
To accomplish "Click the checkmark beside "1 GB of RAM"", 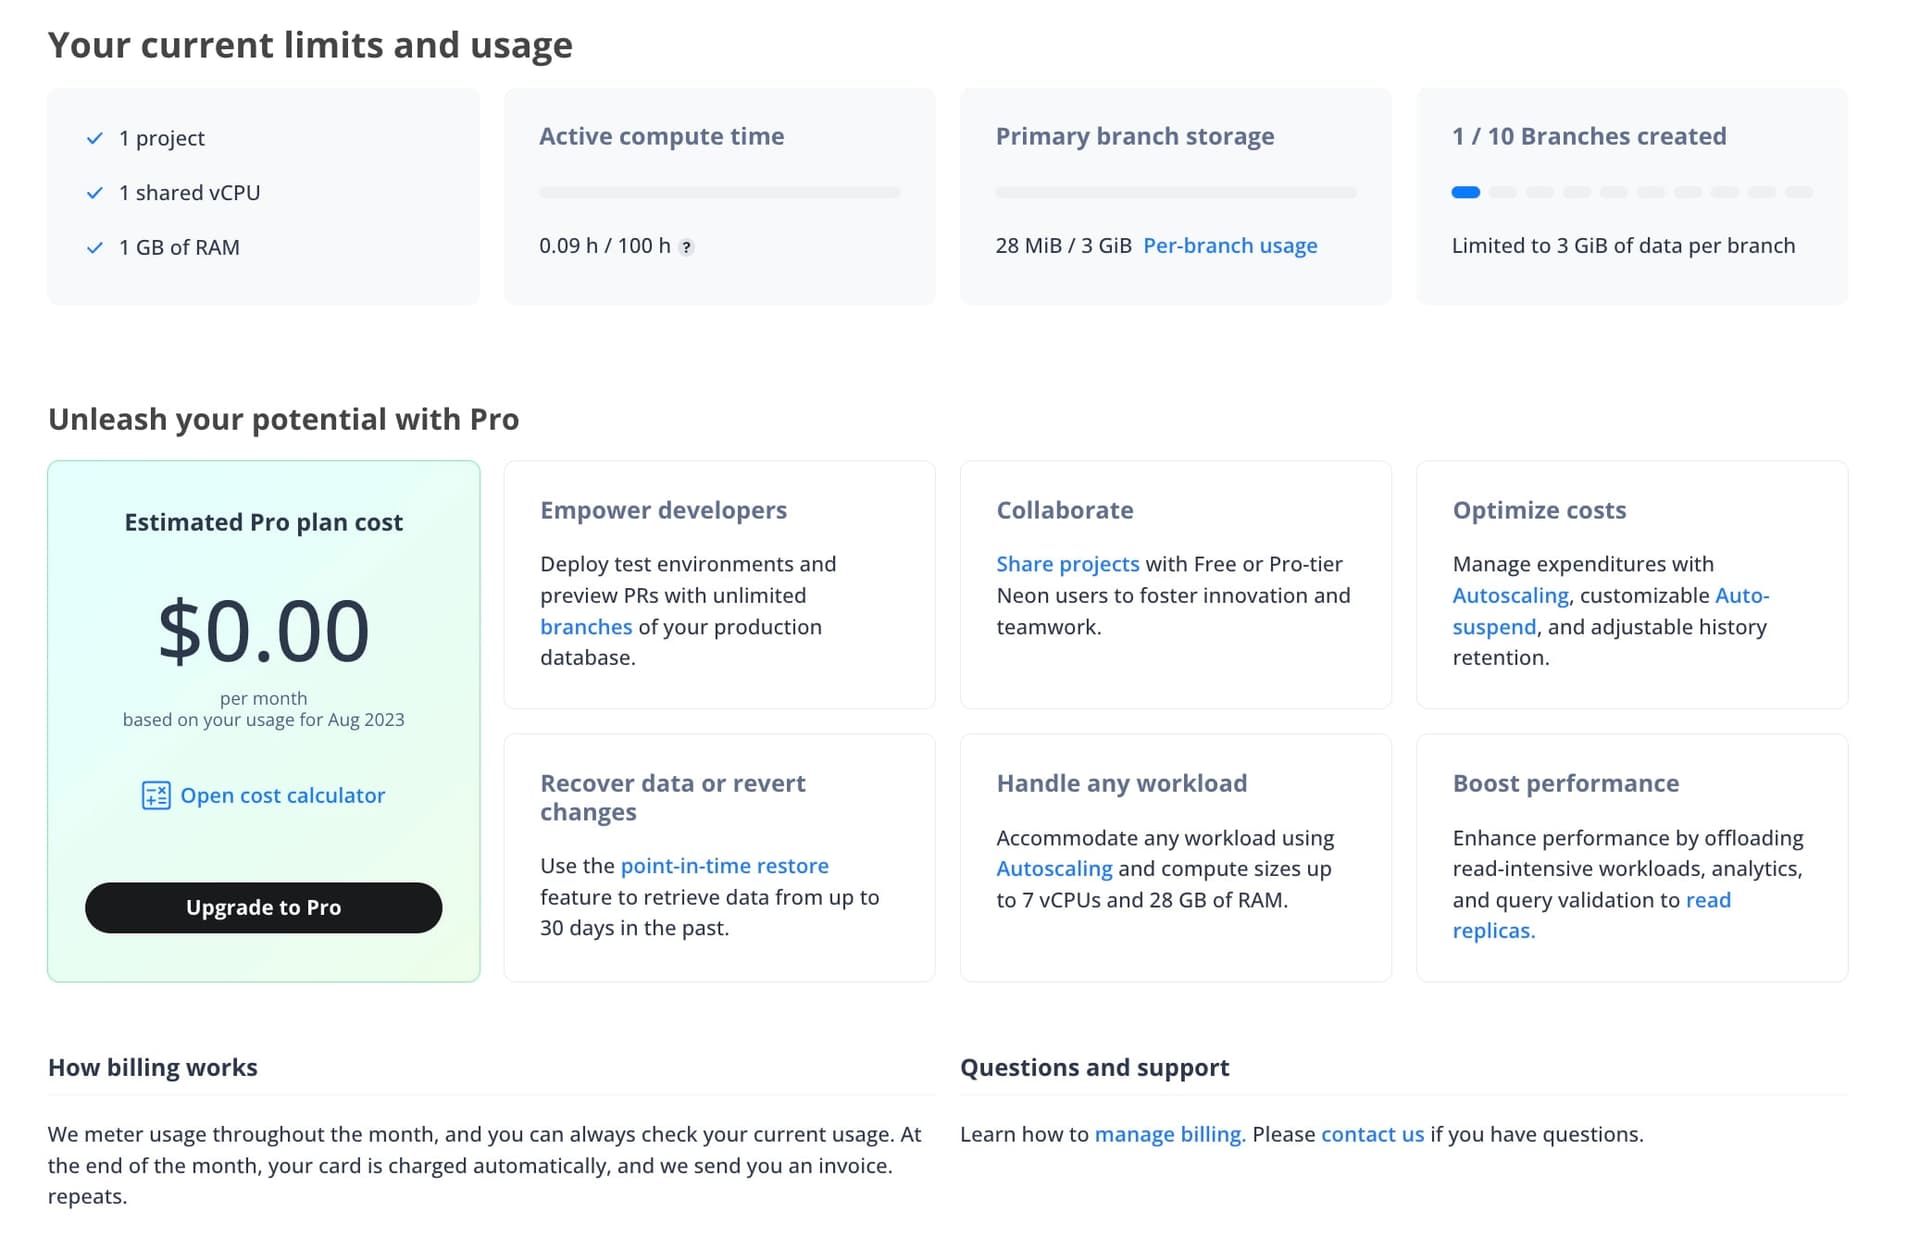I will point(95,247).
